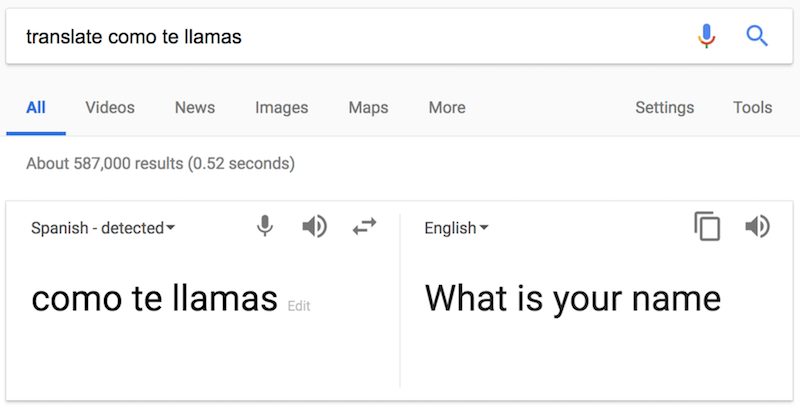800x406 pixels.
Task: Click the voice search microphone icon
Action: [x=707, y=37]
